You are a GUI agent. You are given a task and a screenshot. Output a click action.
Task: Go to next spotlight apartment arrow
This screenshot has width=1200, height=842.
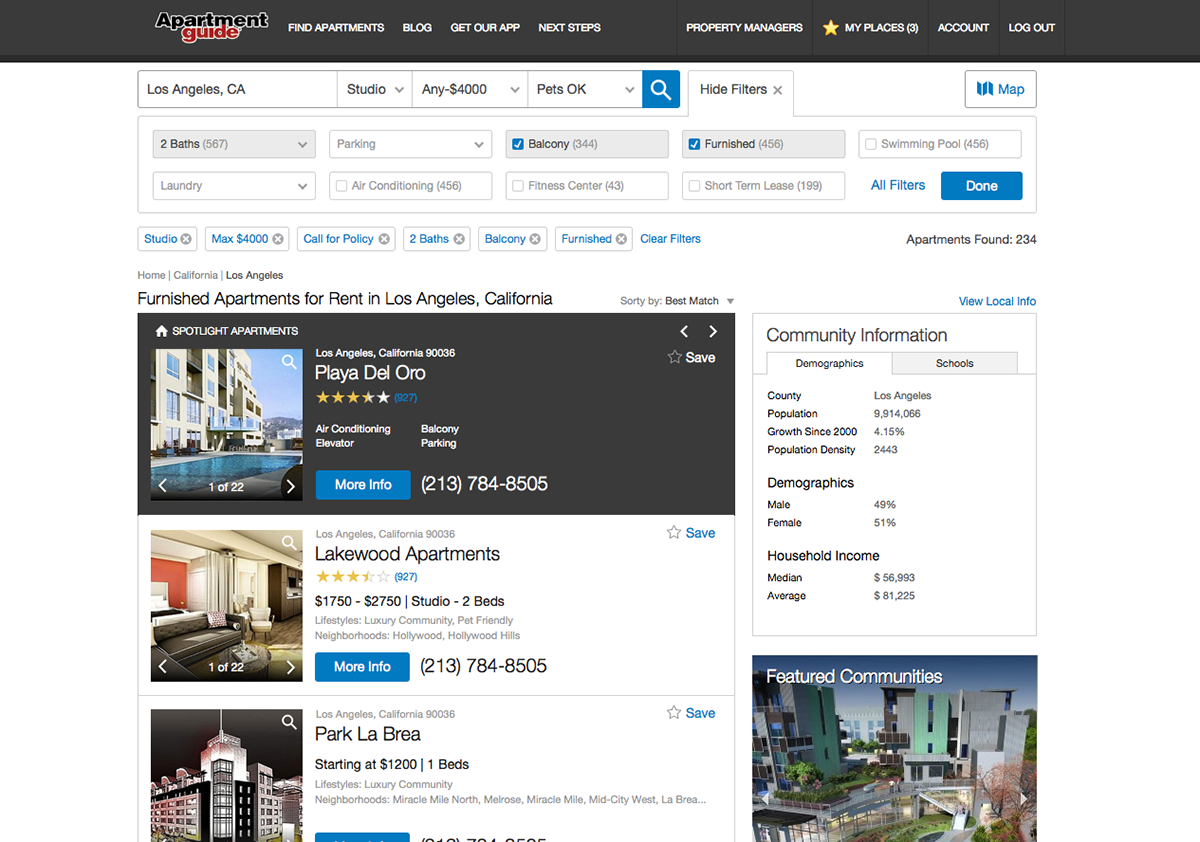(x=713, y=331)
